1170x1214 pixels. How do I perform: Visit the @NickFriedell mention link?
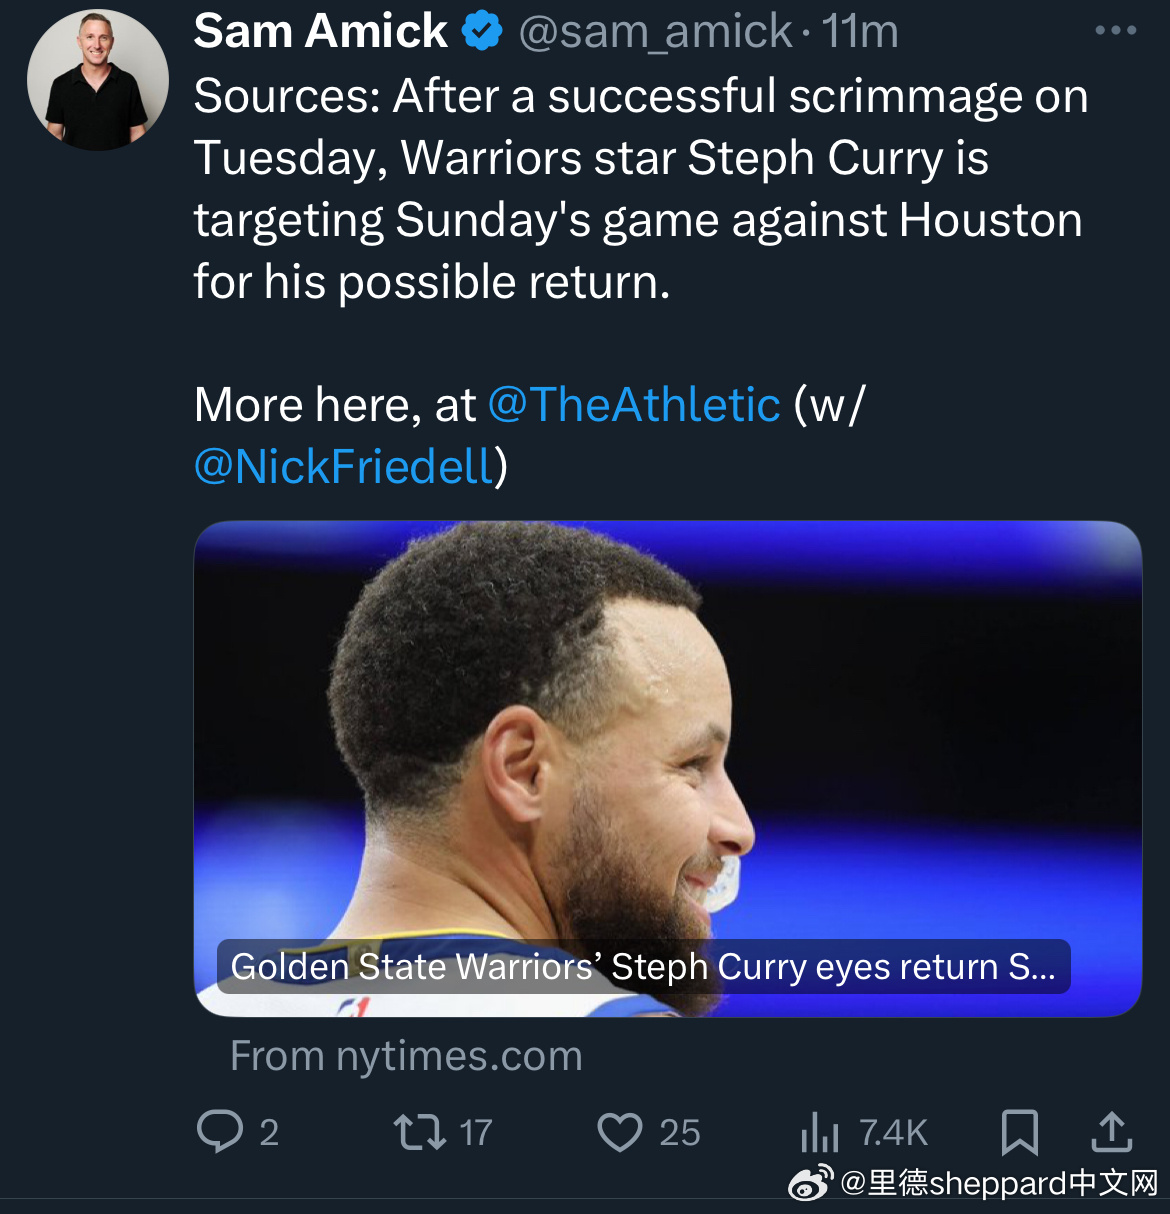344,467
